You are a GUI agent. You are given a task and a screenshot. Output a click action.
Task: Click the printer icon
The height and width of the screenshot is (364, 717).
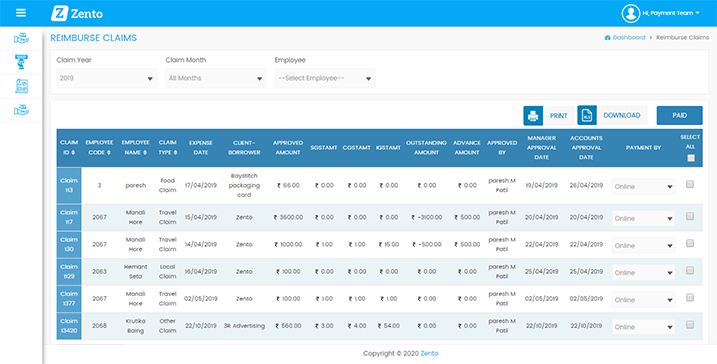click(533, 116)
